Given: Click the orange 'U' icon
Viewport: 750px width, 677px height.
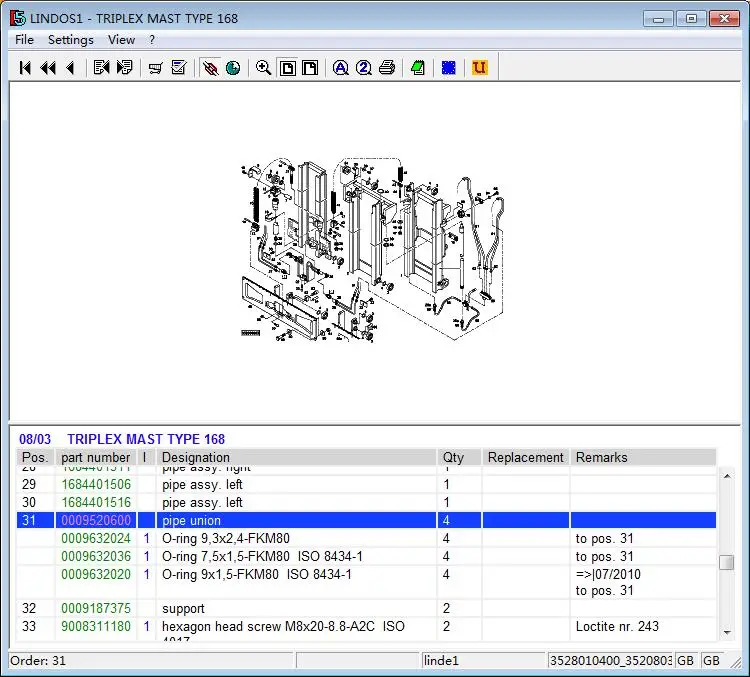Looking at the screenshot, I should click(480, 67).
